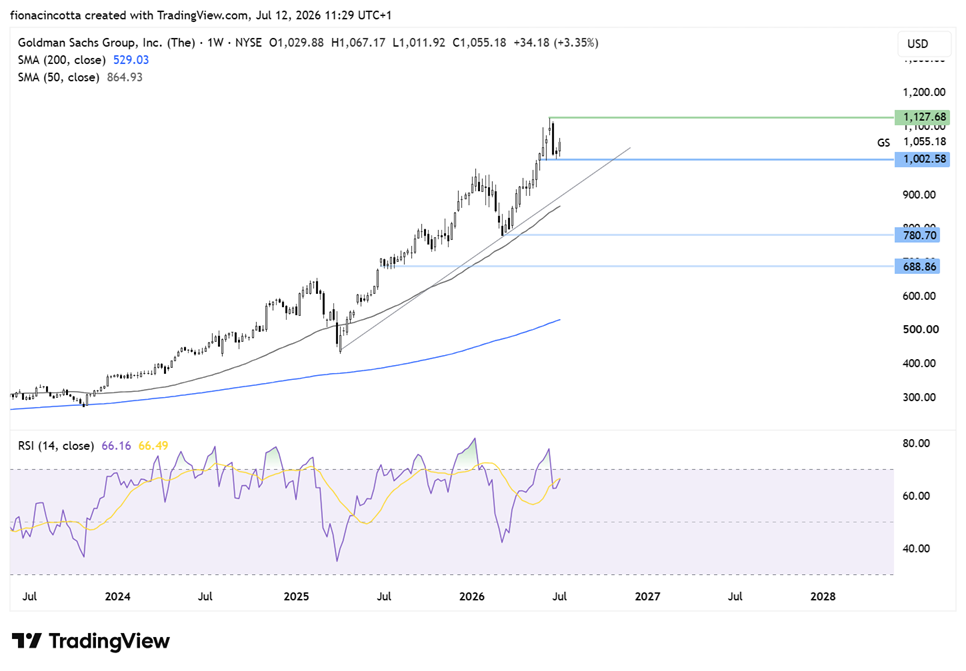Click the RSI (14, close) indicator legend

(x=56, y=445)
